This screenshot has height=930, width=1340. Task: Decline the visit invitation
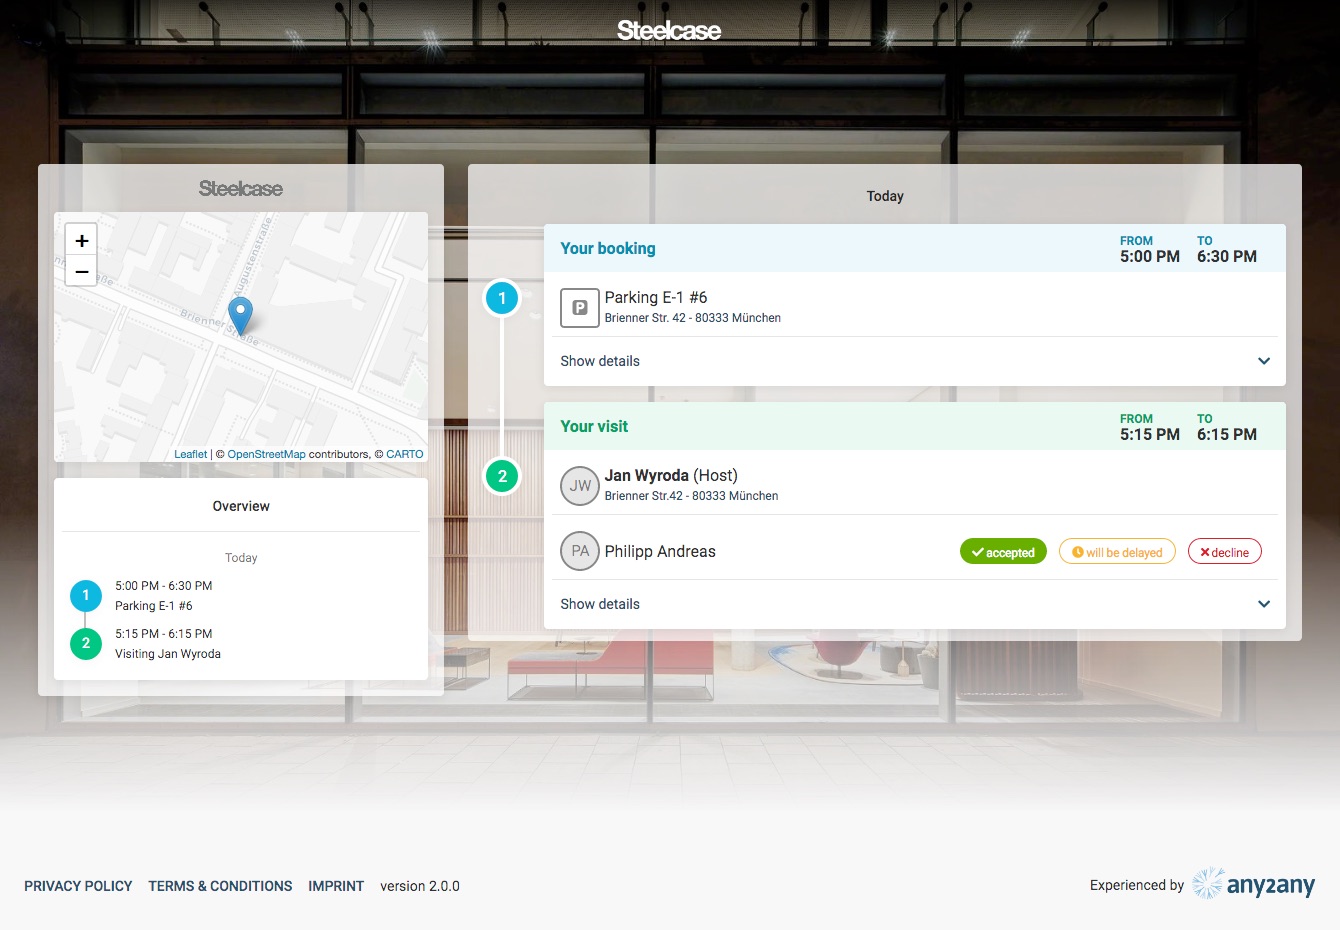pos(1224,552)
